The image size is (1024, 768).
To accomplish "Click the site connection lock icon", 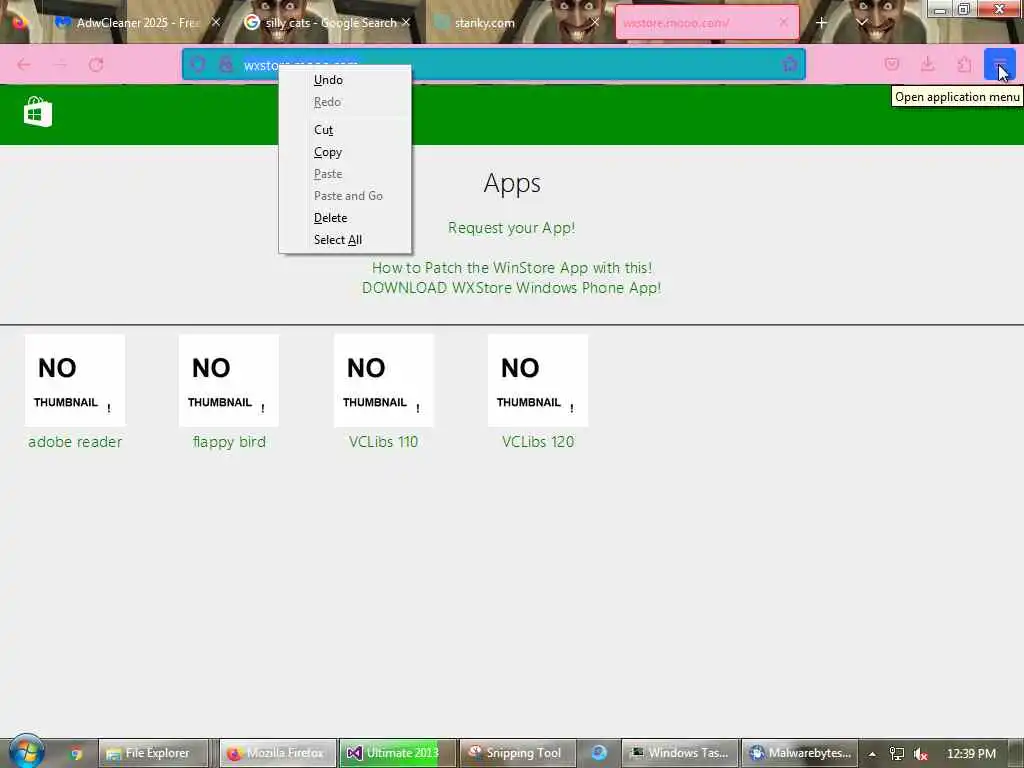I will (x=226, y=65).
